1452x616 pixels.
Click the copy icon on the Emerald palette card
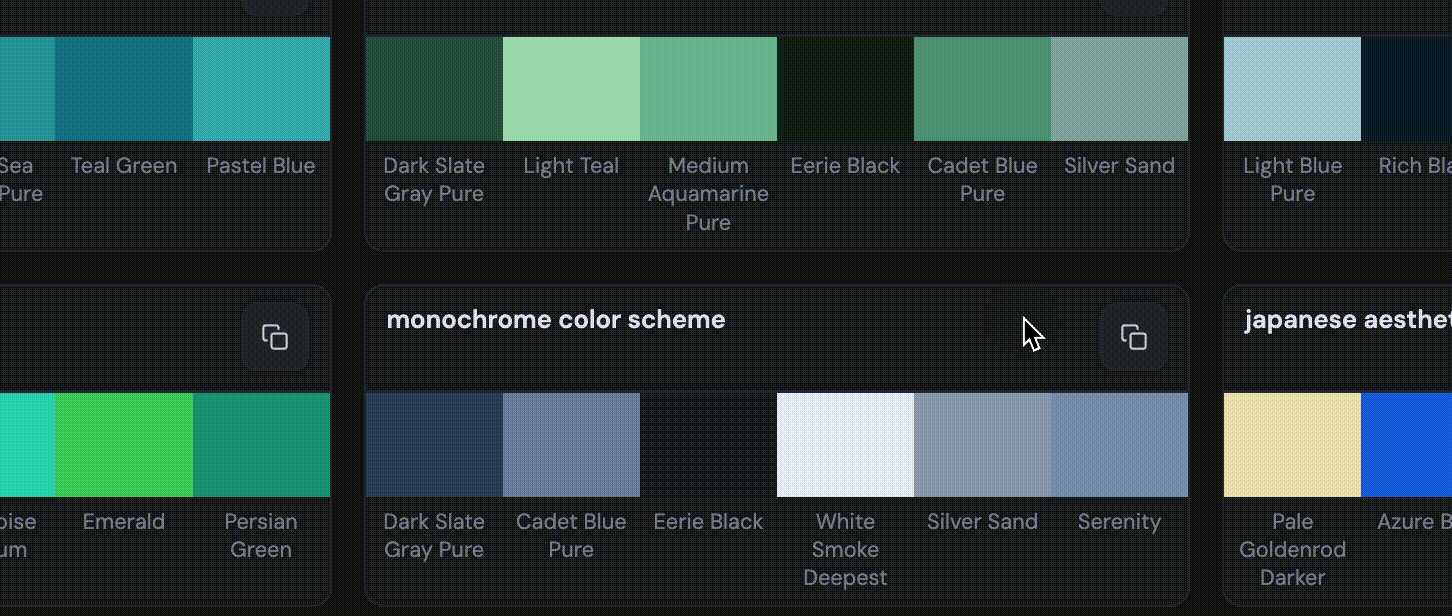[x=275, y=337]
